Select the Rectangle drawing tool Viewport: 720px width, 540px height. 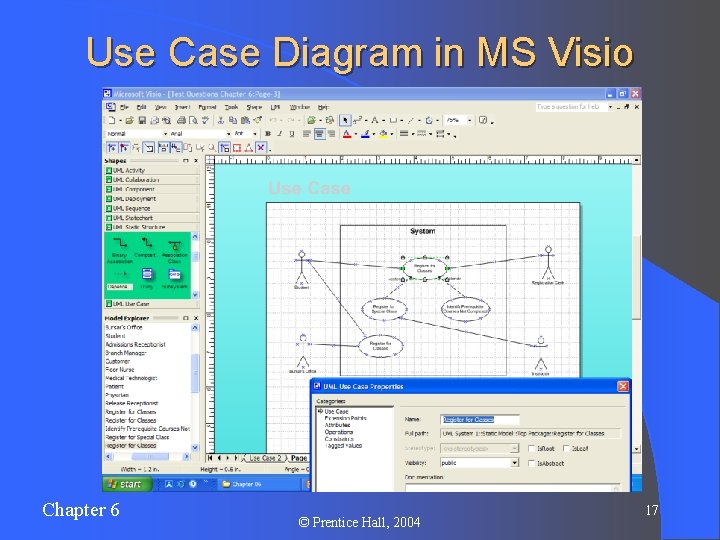393,120
